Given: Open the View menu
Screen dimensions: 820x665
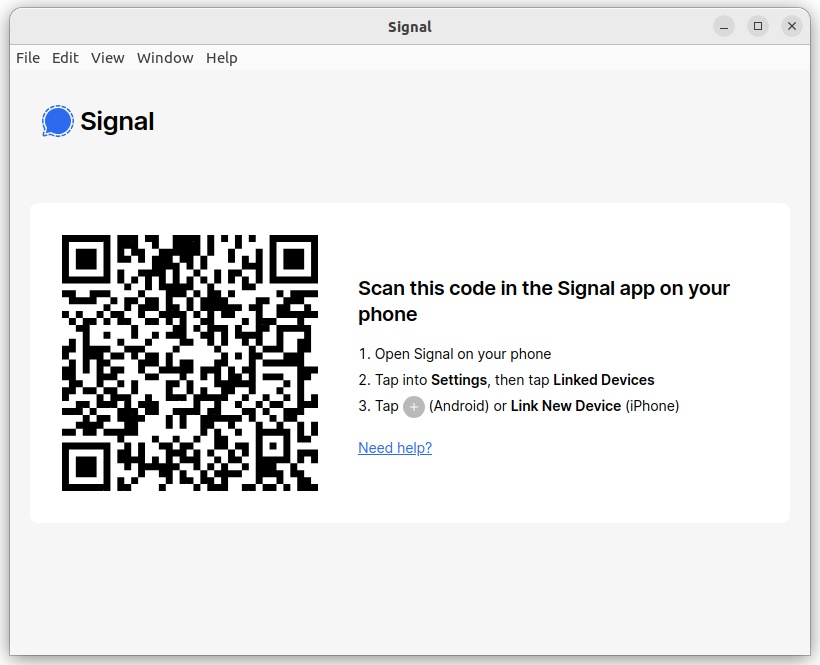Looking at the screenshot, I should coord(108,58).
